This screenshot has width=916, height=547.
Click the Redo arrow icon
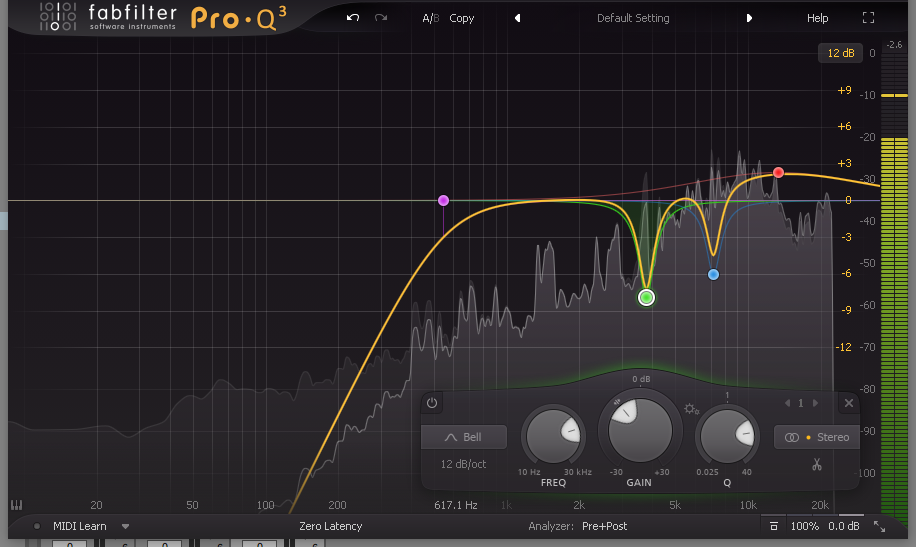381,18
